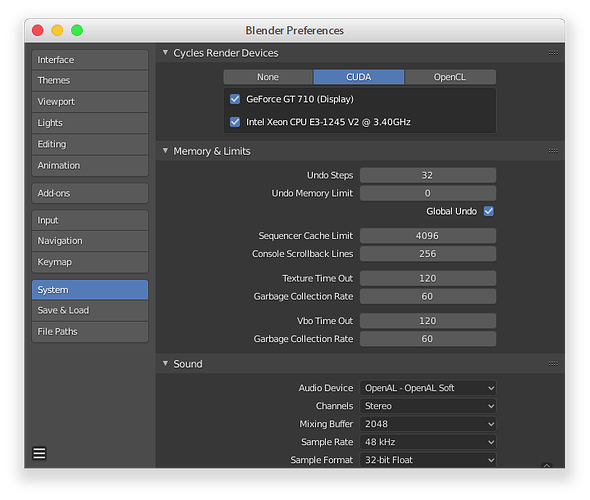Select the Keymap preferences section
This screenshot has height=500, width=590.
click(x=90, y=262)
